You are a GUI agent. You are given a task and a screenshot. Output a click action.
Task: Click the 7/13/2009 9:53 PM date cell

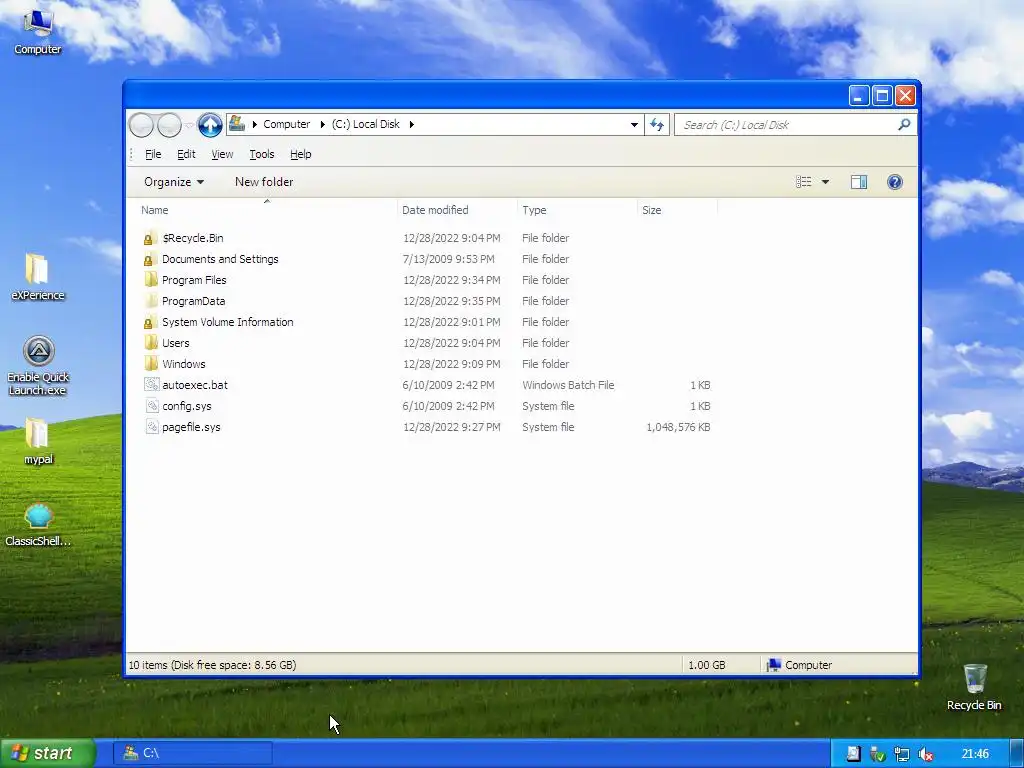pyautogui.click(x=449, y=259)
